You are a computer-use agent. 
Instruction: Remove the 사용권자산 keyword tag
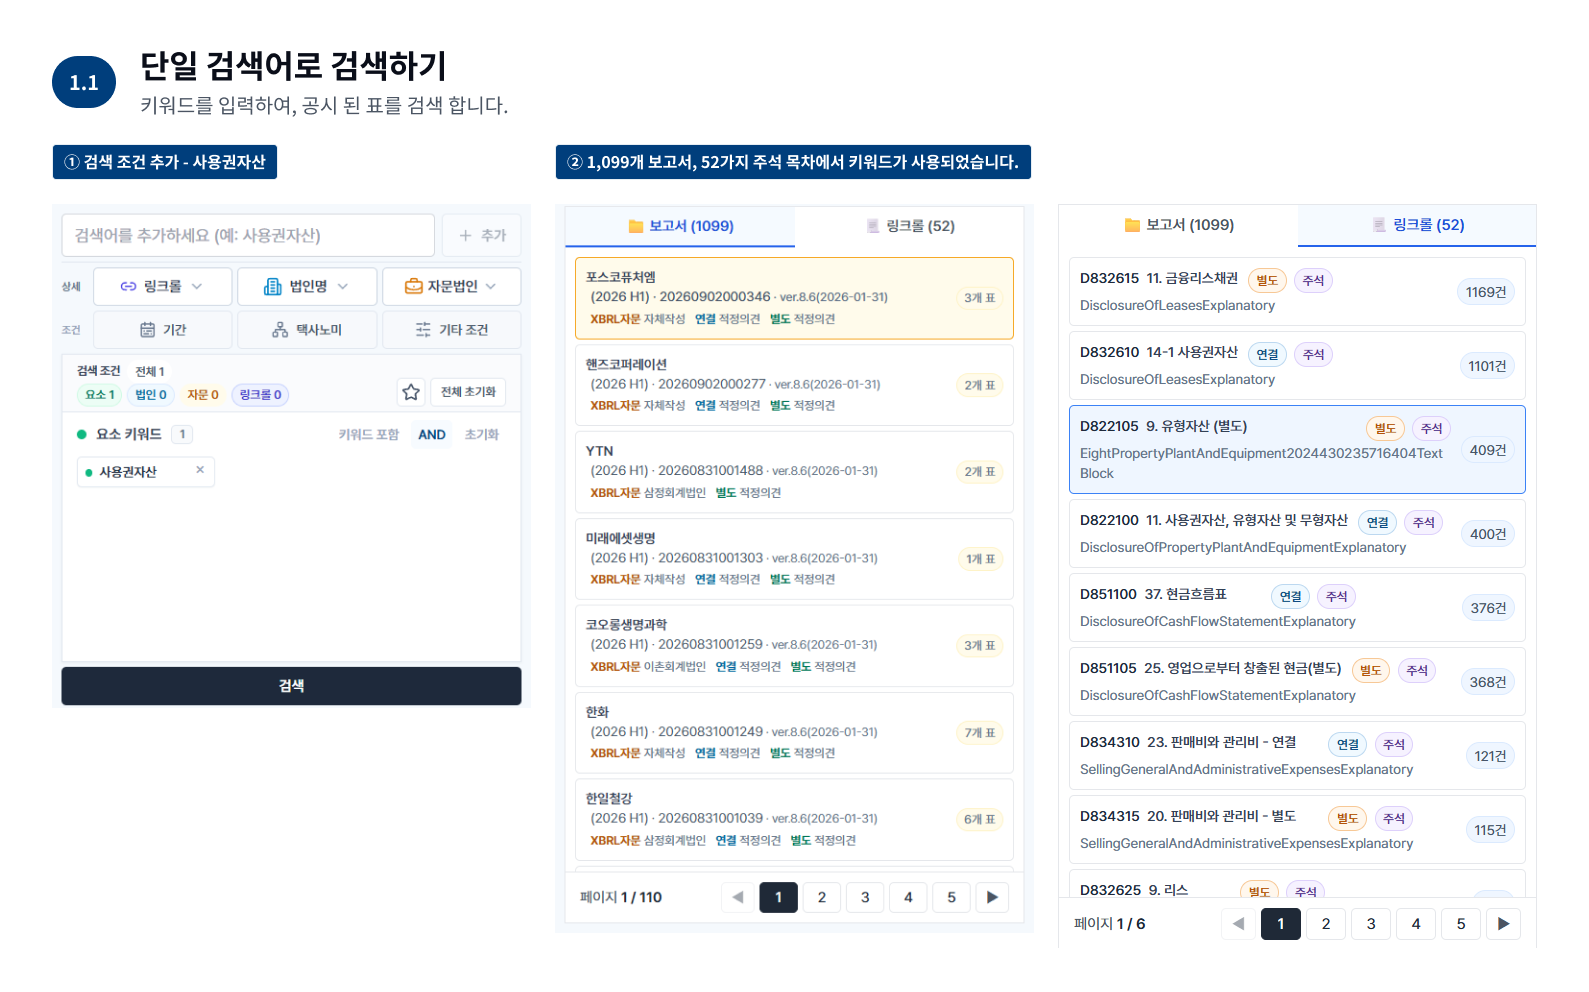tap(200, 470)
